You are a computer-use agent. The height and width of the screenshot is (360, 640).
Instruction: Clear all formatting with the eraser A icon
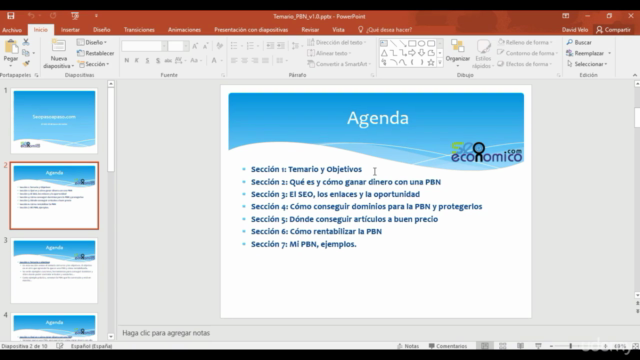tap(220, 46)
